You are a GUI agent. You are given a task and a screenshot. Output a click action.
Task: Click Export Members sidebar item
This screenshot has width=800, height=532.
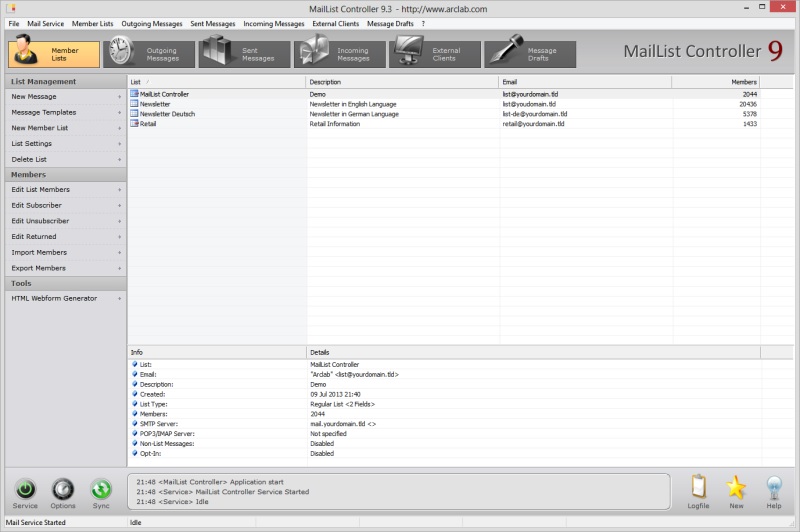[x=66, y=268]
